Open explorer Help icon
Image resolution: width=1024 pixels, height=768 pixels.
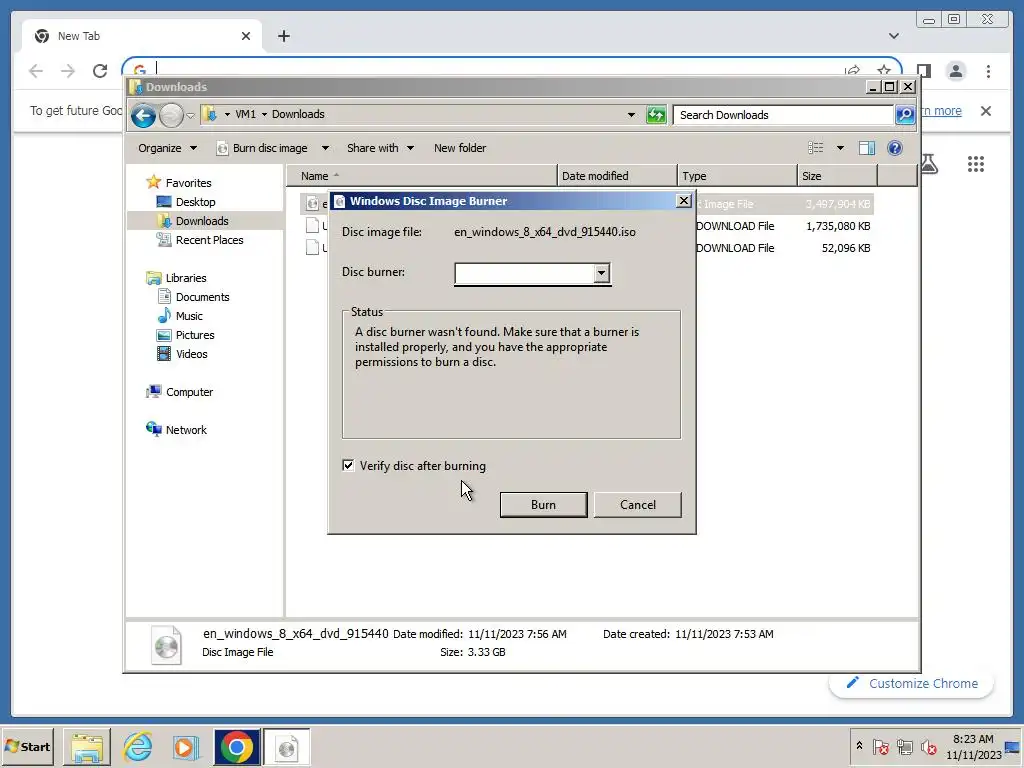(895, 148)
